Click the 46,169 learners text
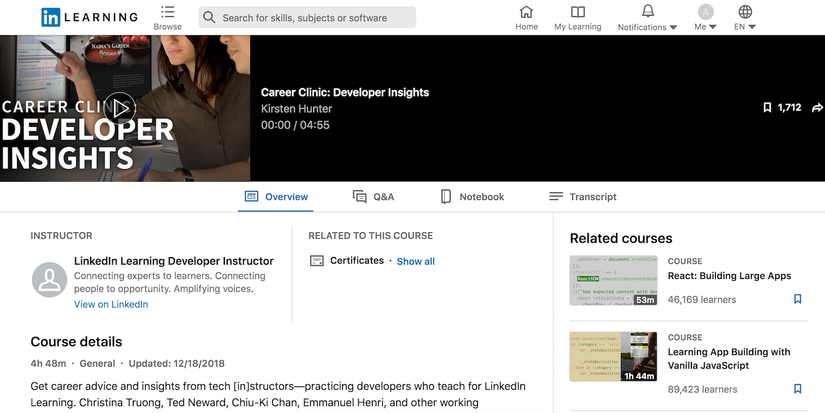The height and width of the screenshot is (413, 825). [702, 299]
